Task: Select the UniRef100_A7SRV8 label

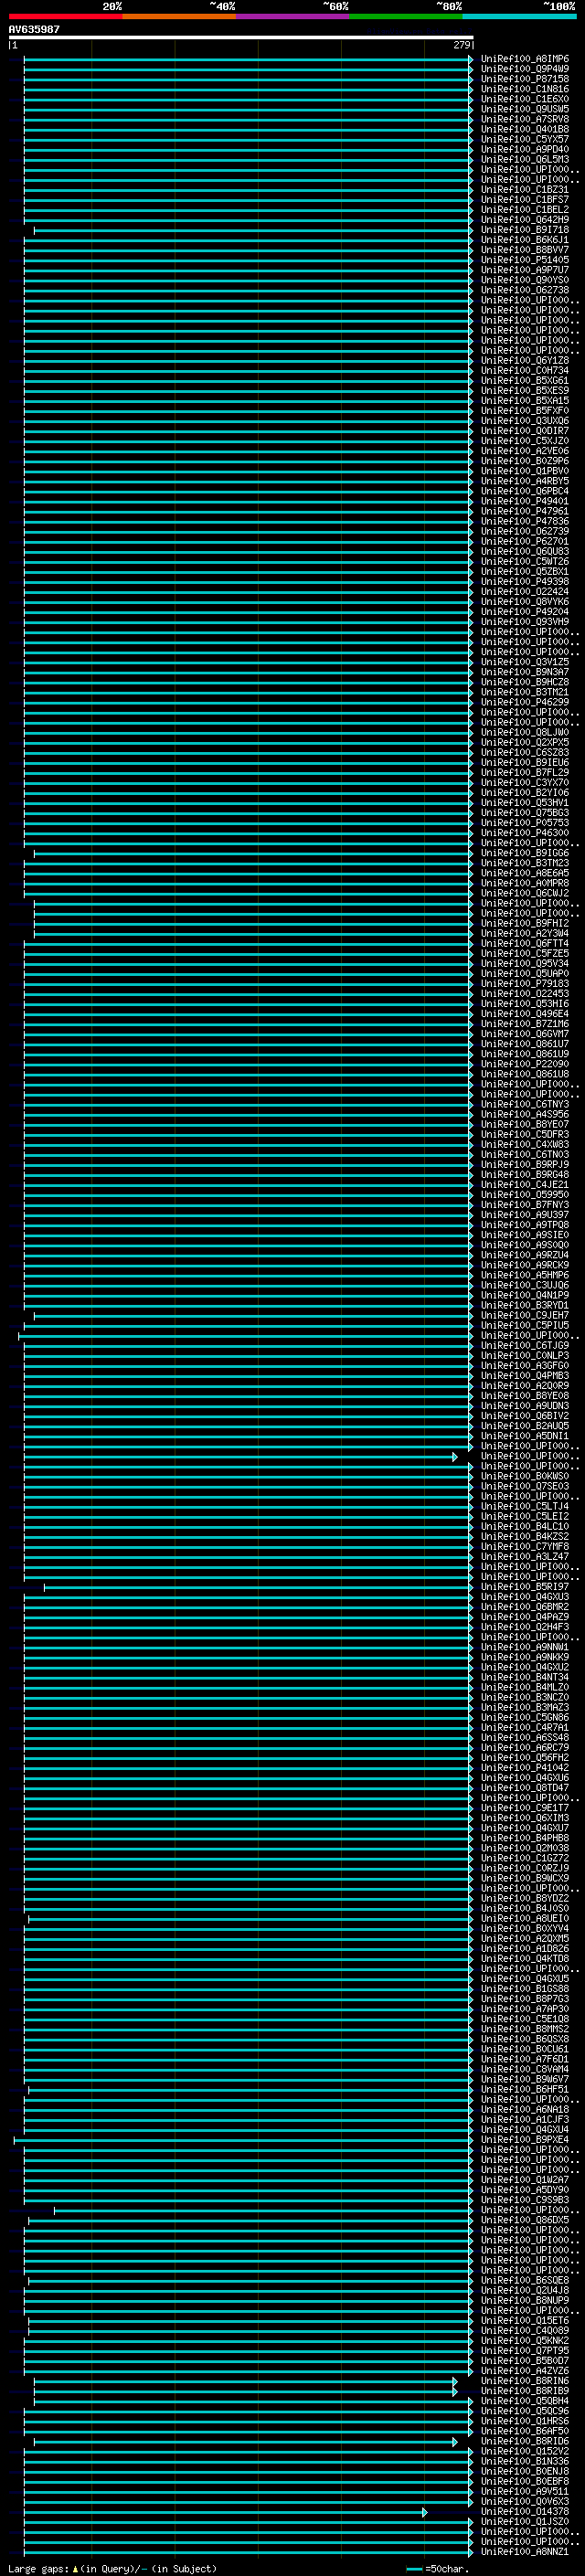Action: click(x=525, y=119)
